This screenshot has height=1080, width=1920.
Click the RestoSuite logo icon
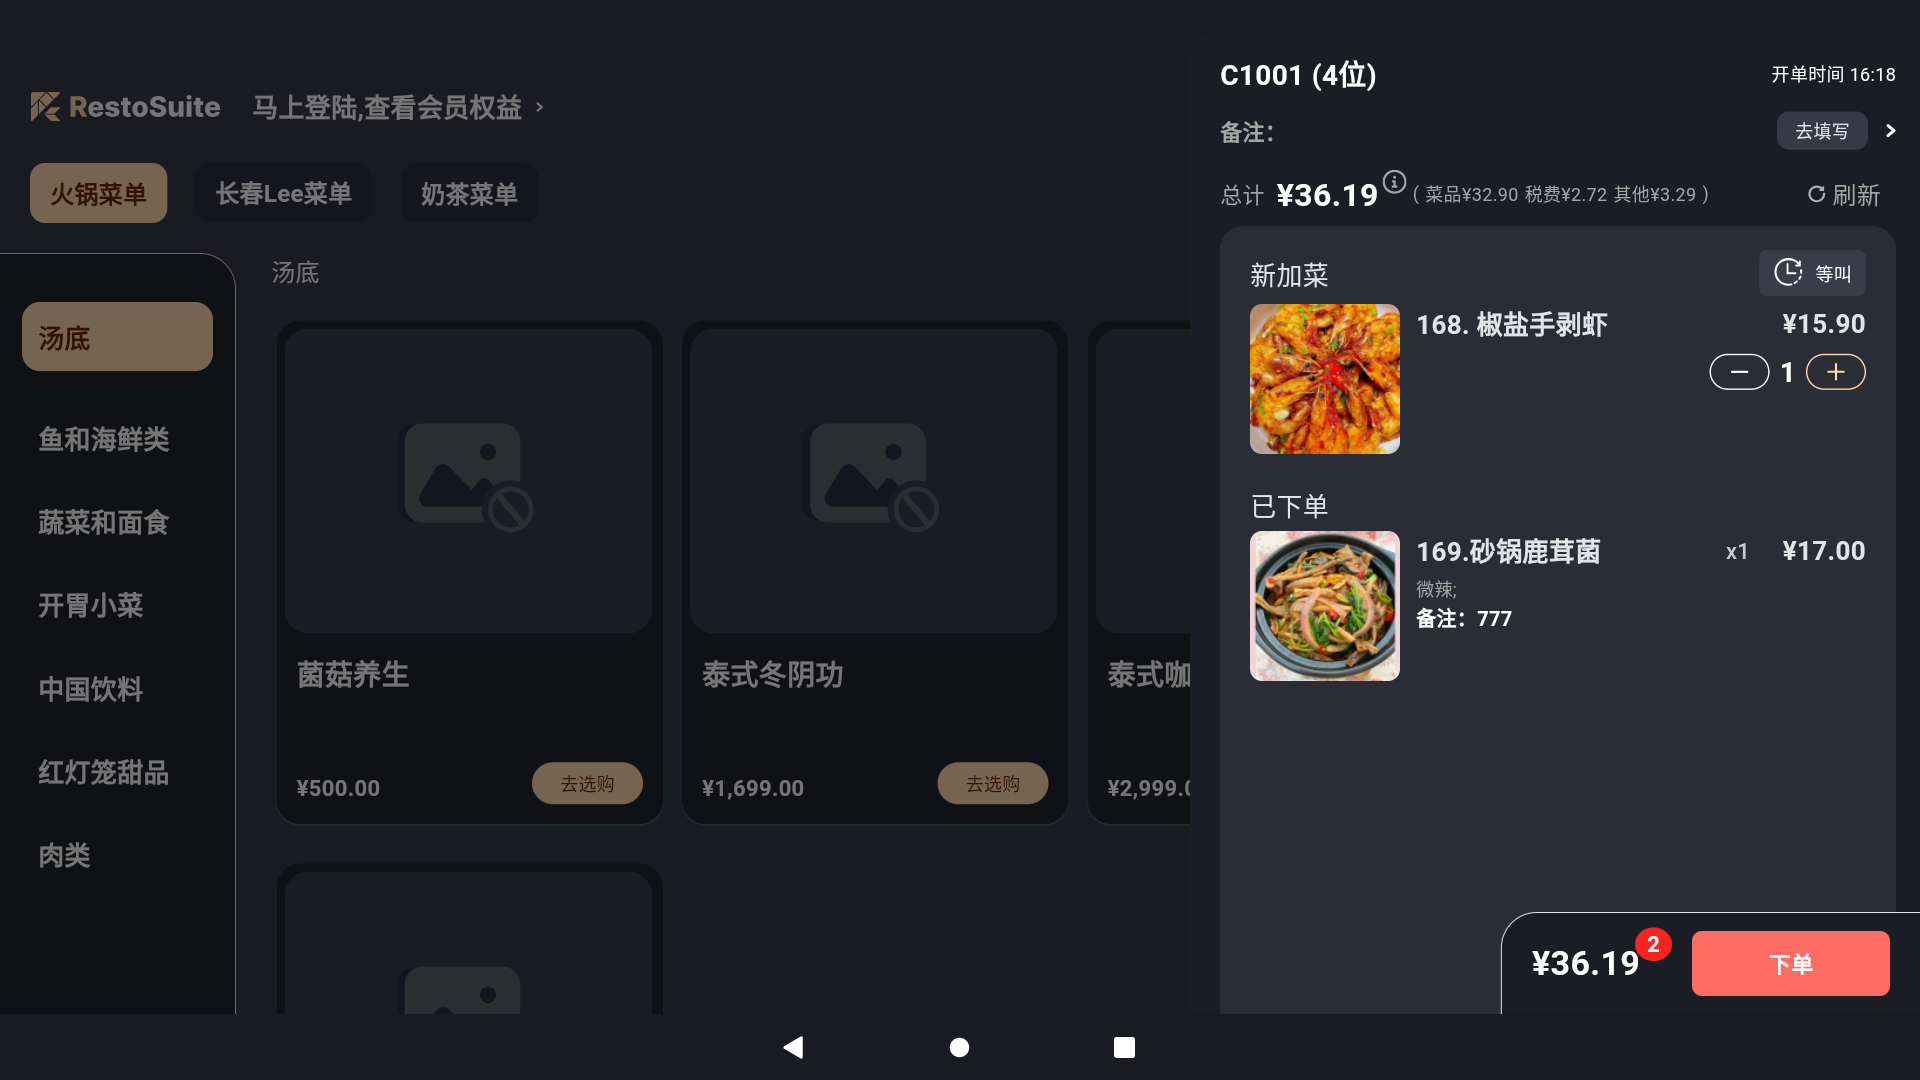(45, 106)
